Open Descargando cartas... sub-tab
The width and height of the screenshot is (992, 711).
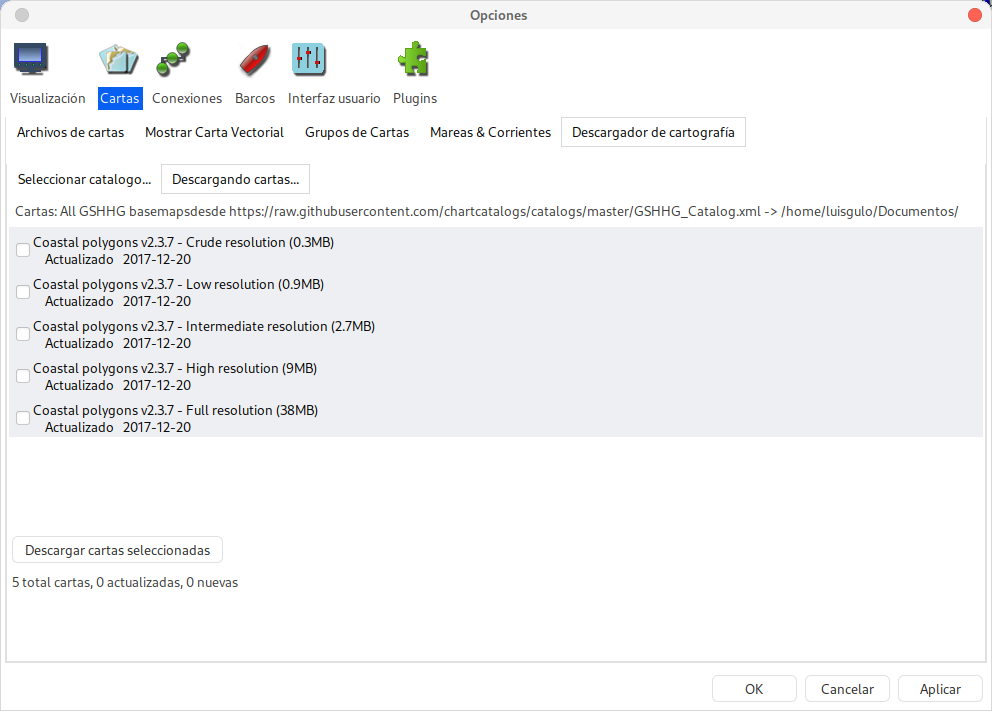point(235,179)
